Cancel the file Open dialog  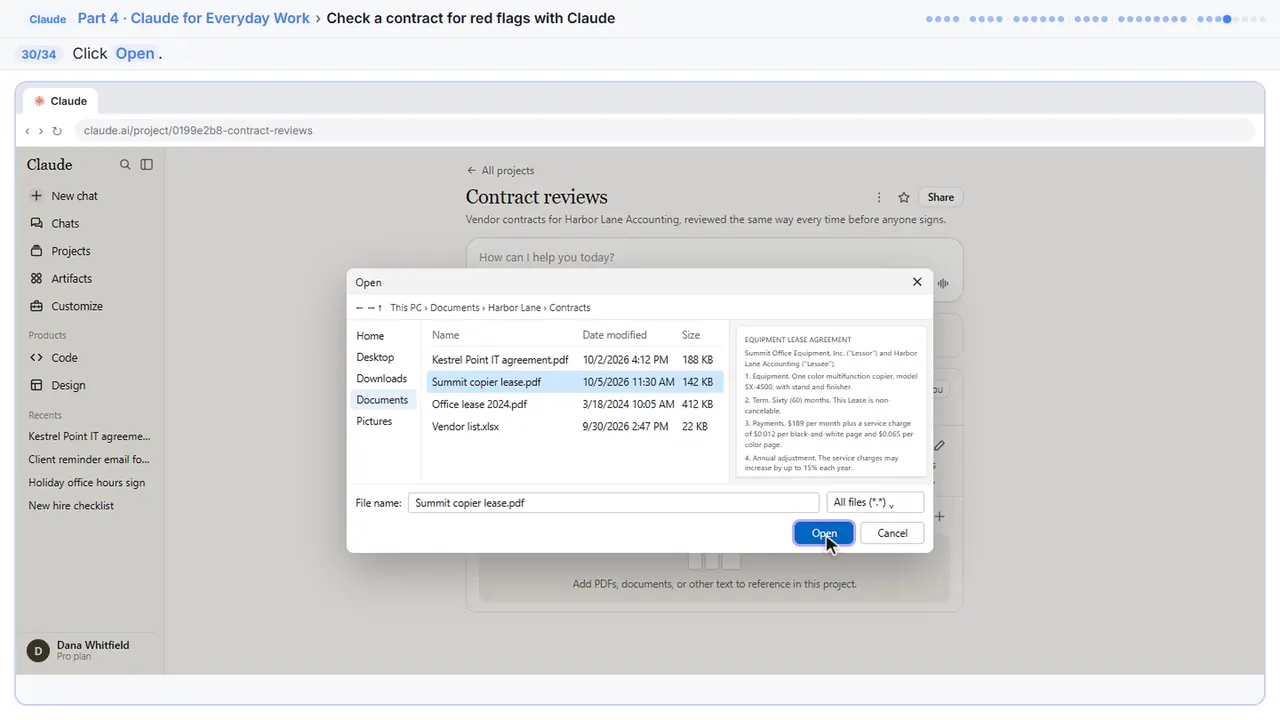892,534
